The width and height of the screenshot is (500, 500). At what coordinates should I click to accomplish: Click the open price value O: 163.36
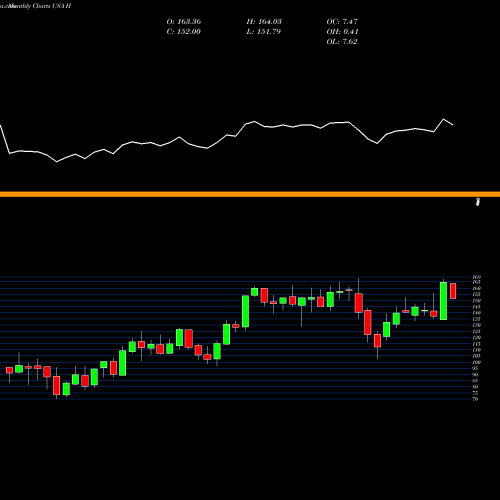click(184, 22)
